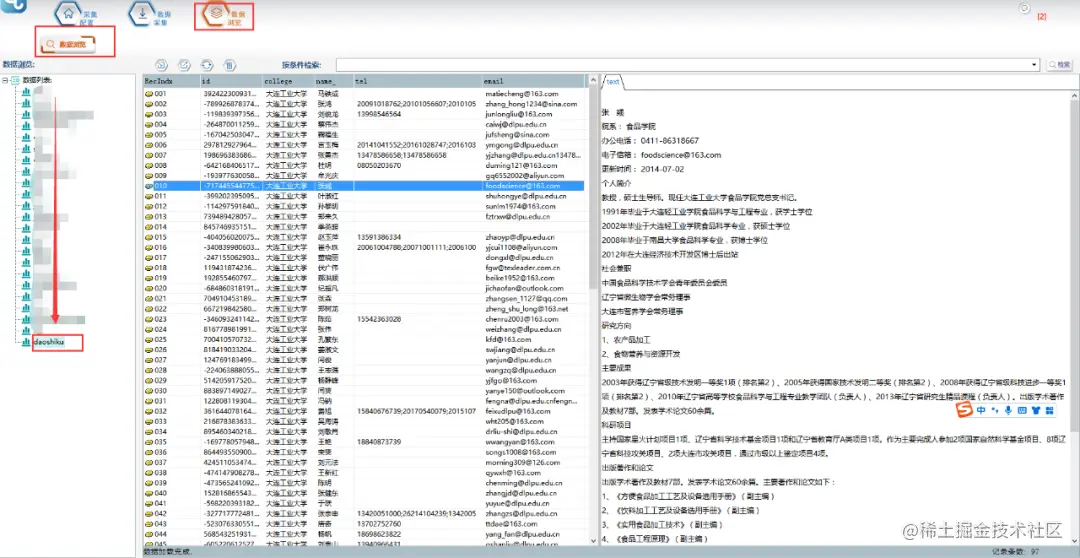Click email cell yanye150@outlook.com

(524, 391)
